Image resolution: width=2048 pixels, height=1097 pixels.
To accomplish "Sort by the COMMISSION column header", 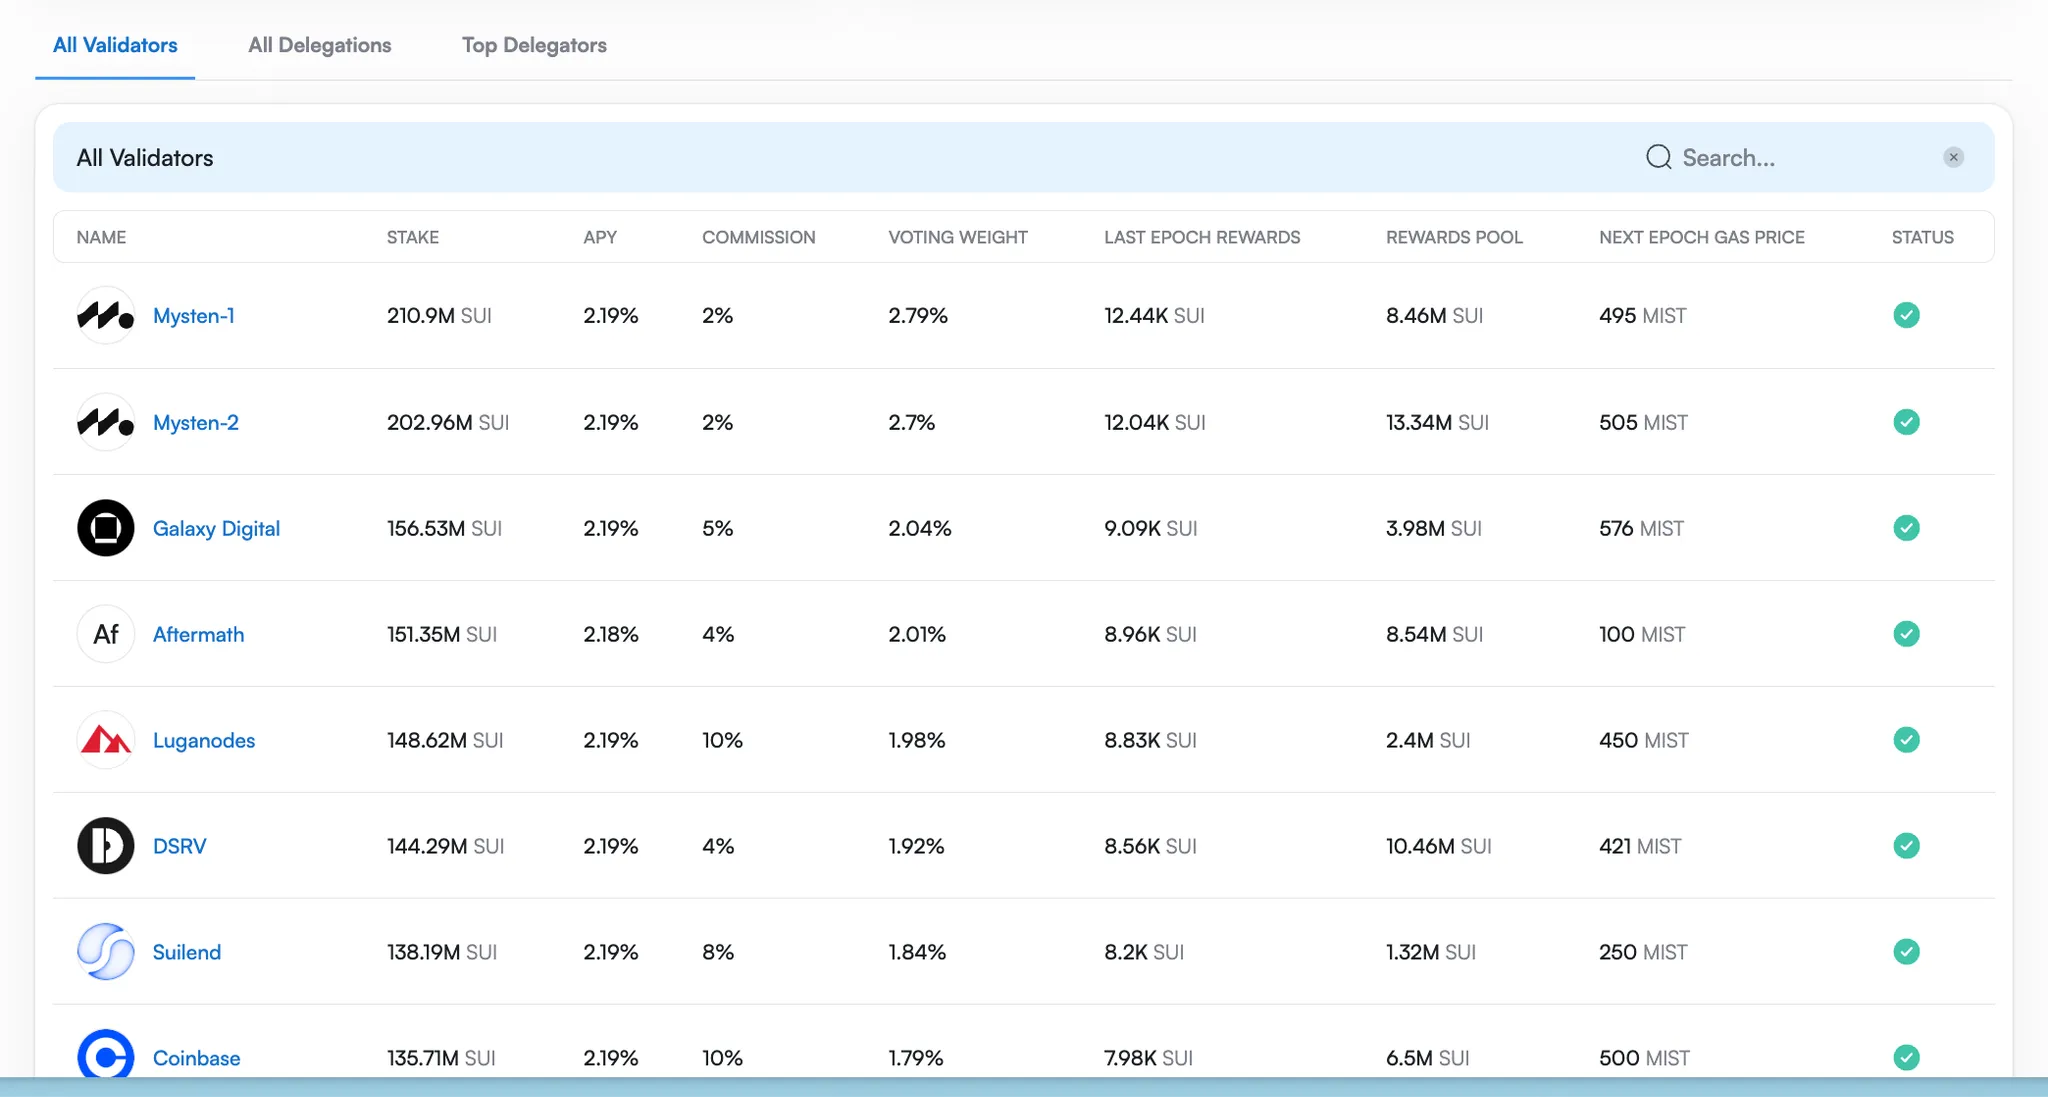I will point(758,237).
